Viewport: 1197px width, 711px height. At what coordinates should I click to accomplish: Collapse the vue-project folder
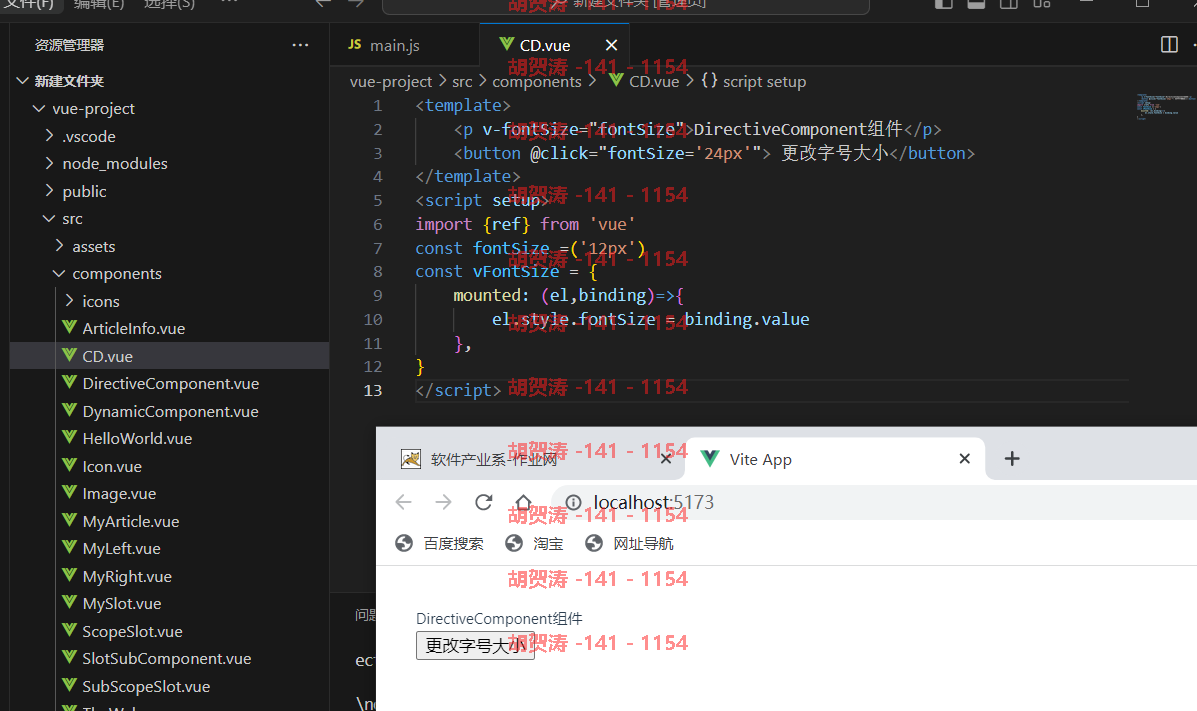[169, 108]
